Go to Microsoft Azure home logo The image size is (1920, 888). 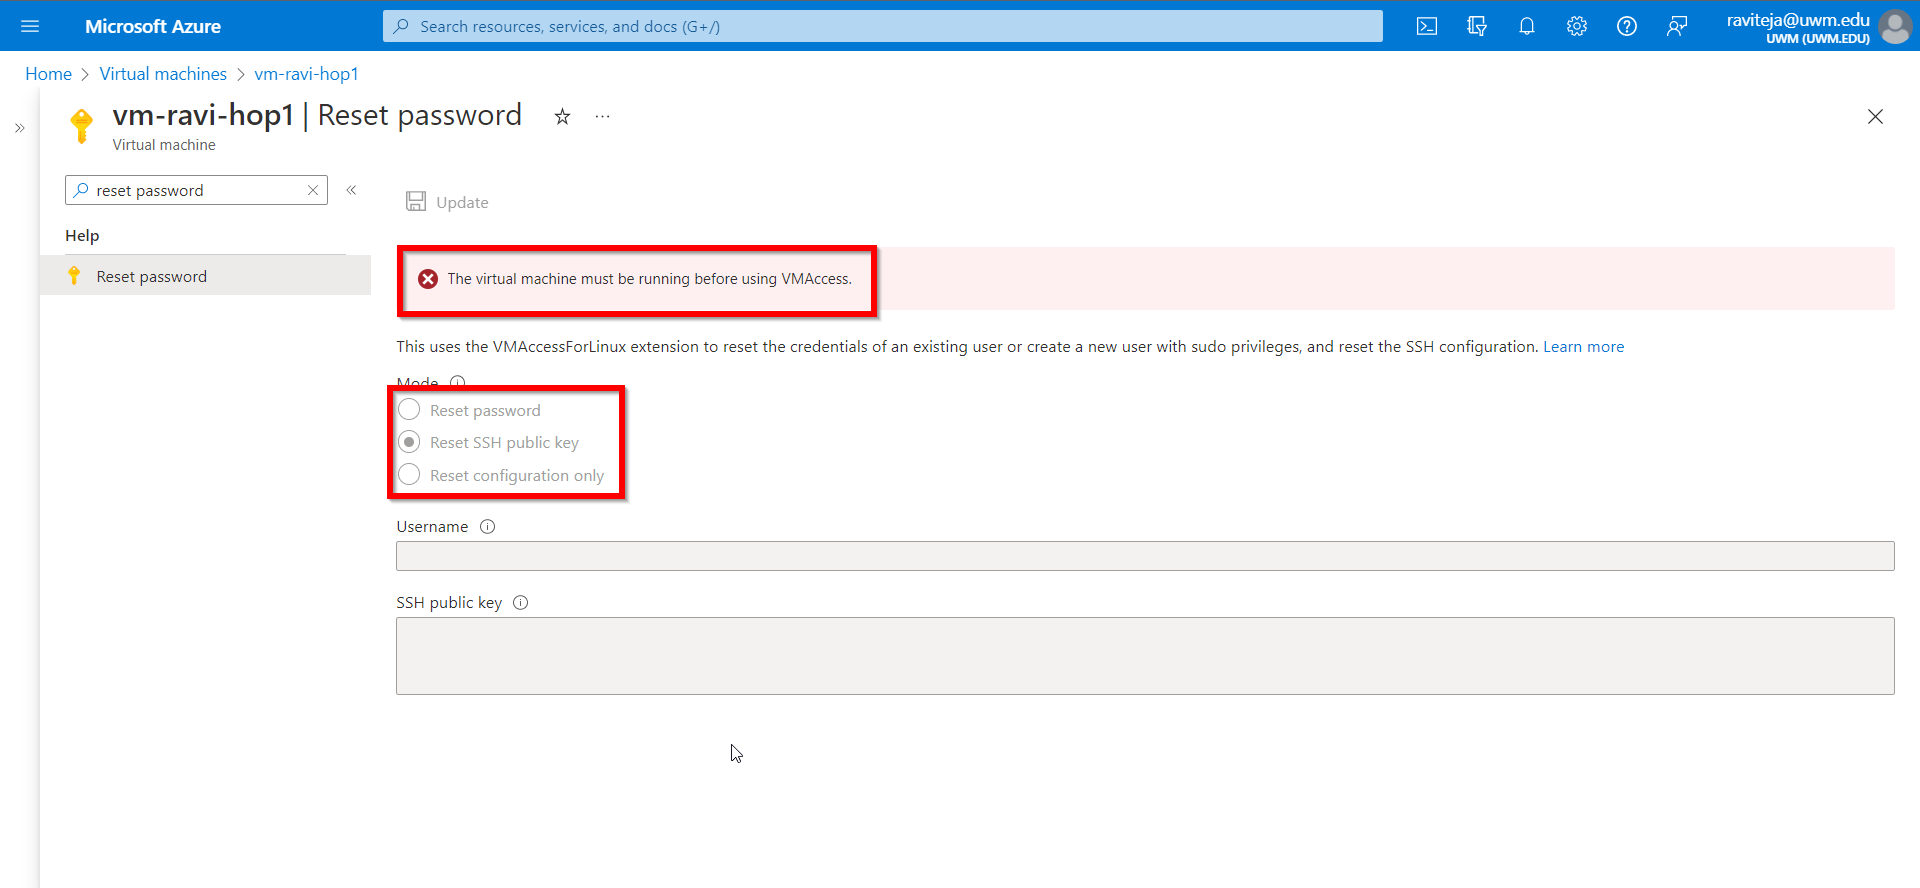point(153,26)
